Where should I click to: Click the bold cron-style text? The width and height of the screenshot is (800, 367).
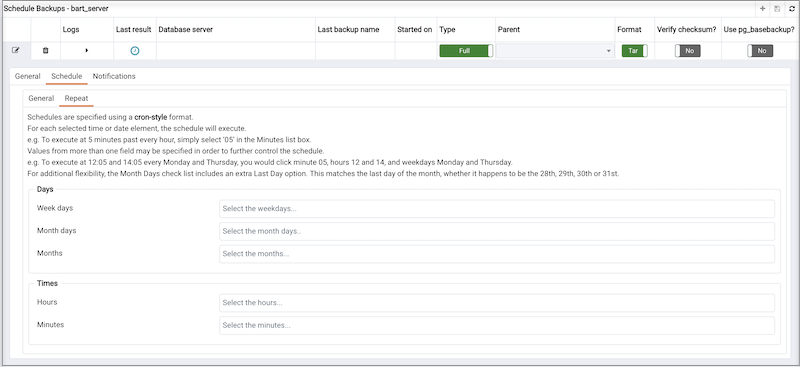151,117
